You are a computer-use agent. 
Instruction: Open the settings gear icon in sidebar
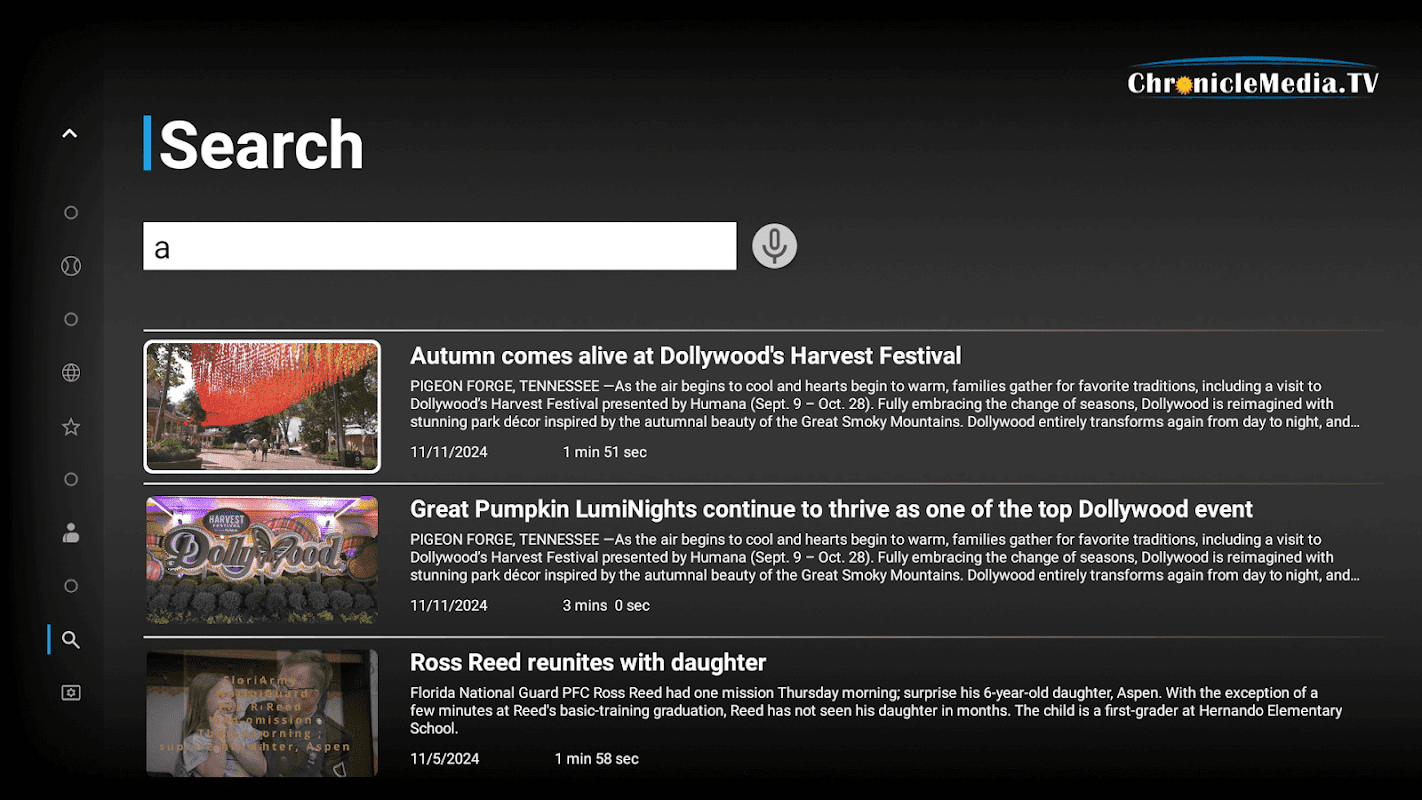click(x=71, y=693)
